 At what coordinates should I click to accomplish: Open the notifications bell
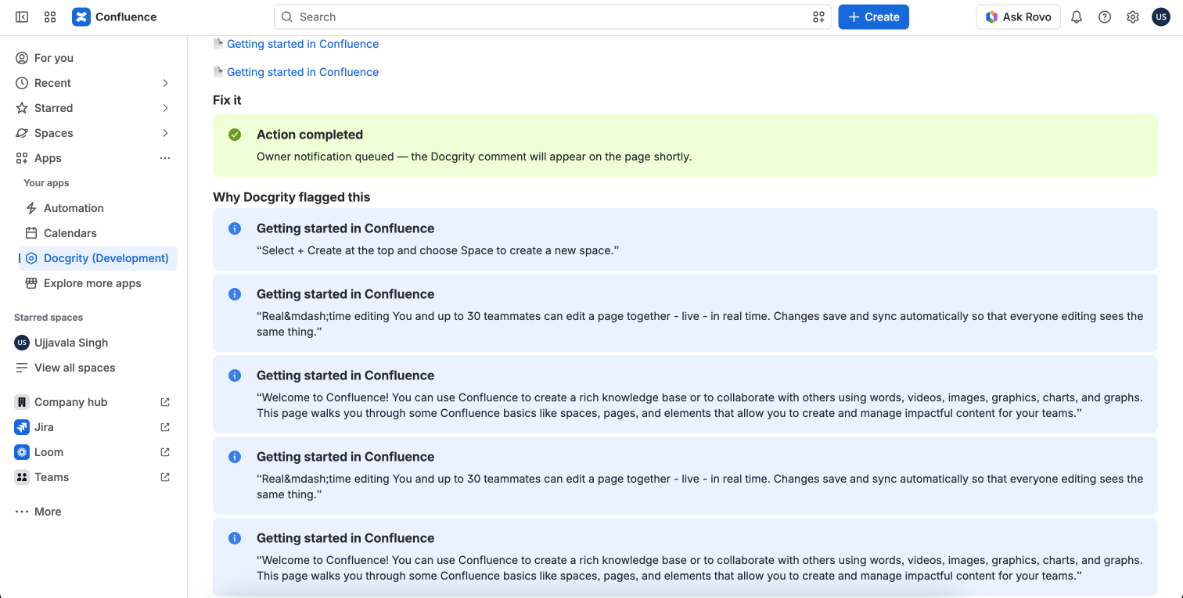1077,17
